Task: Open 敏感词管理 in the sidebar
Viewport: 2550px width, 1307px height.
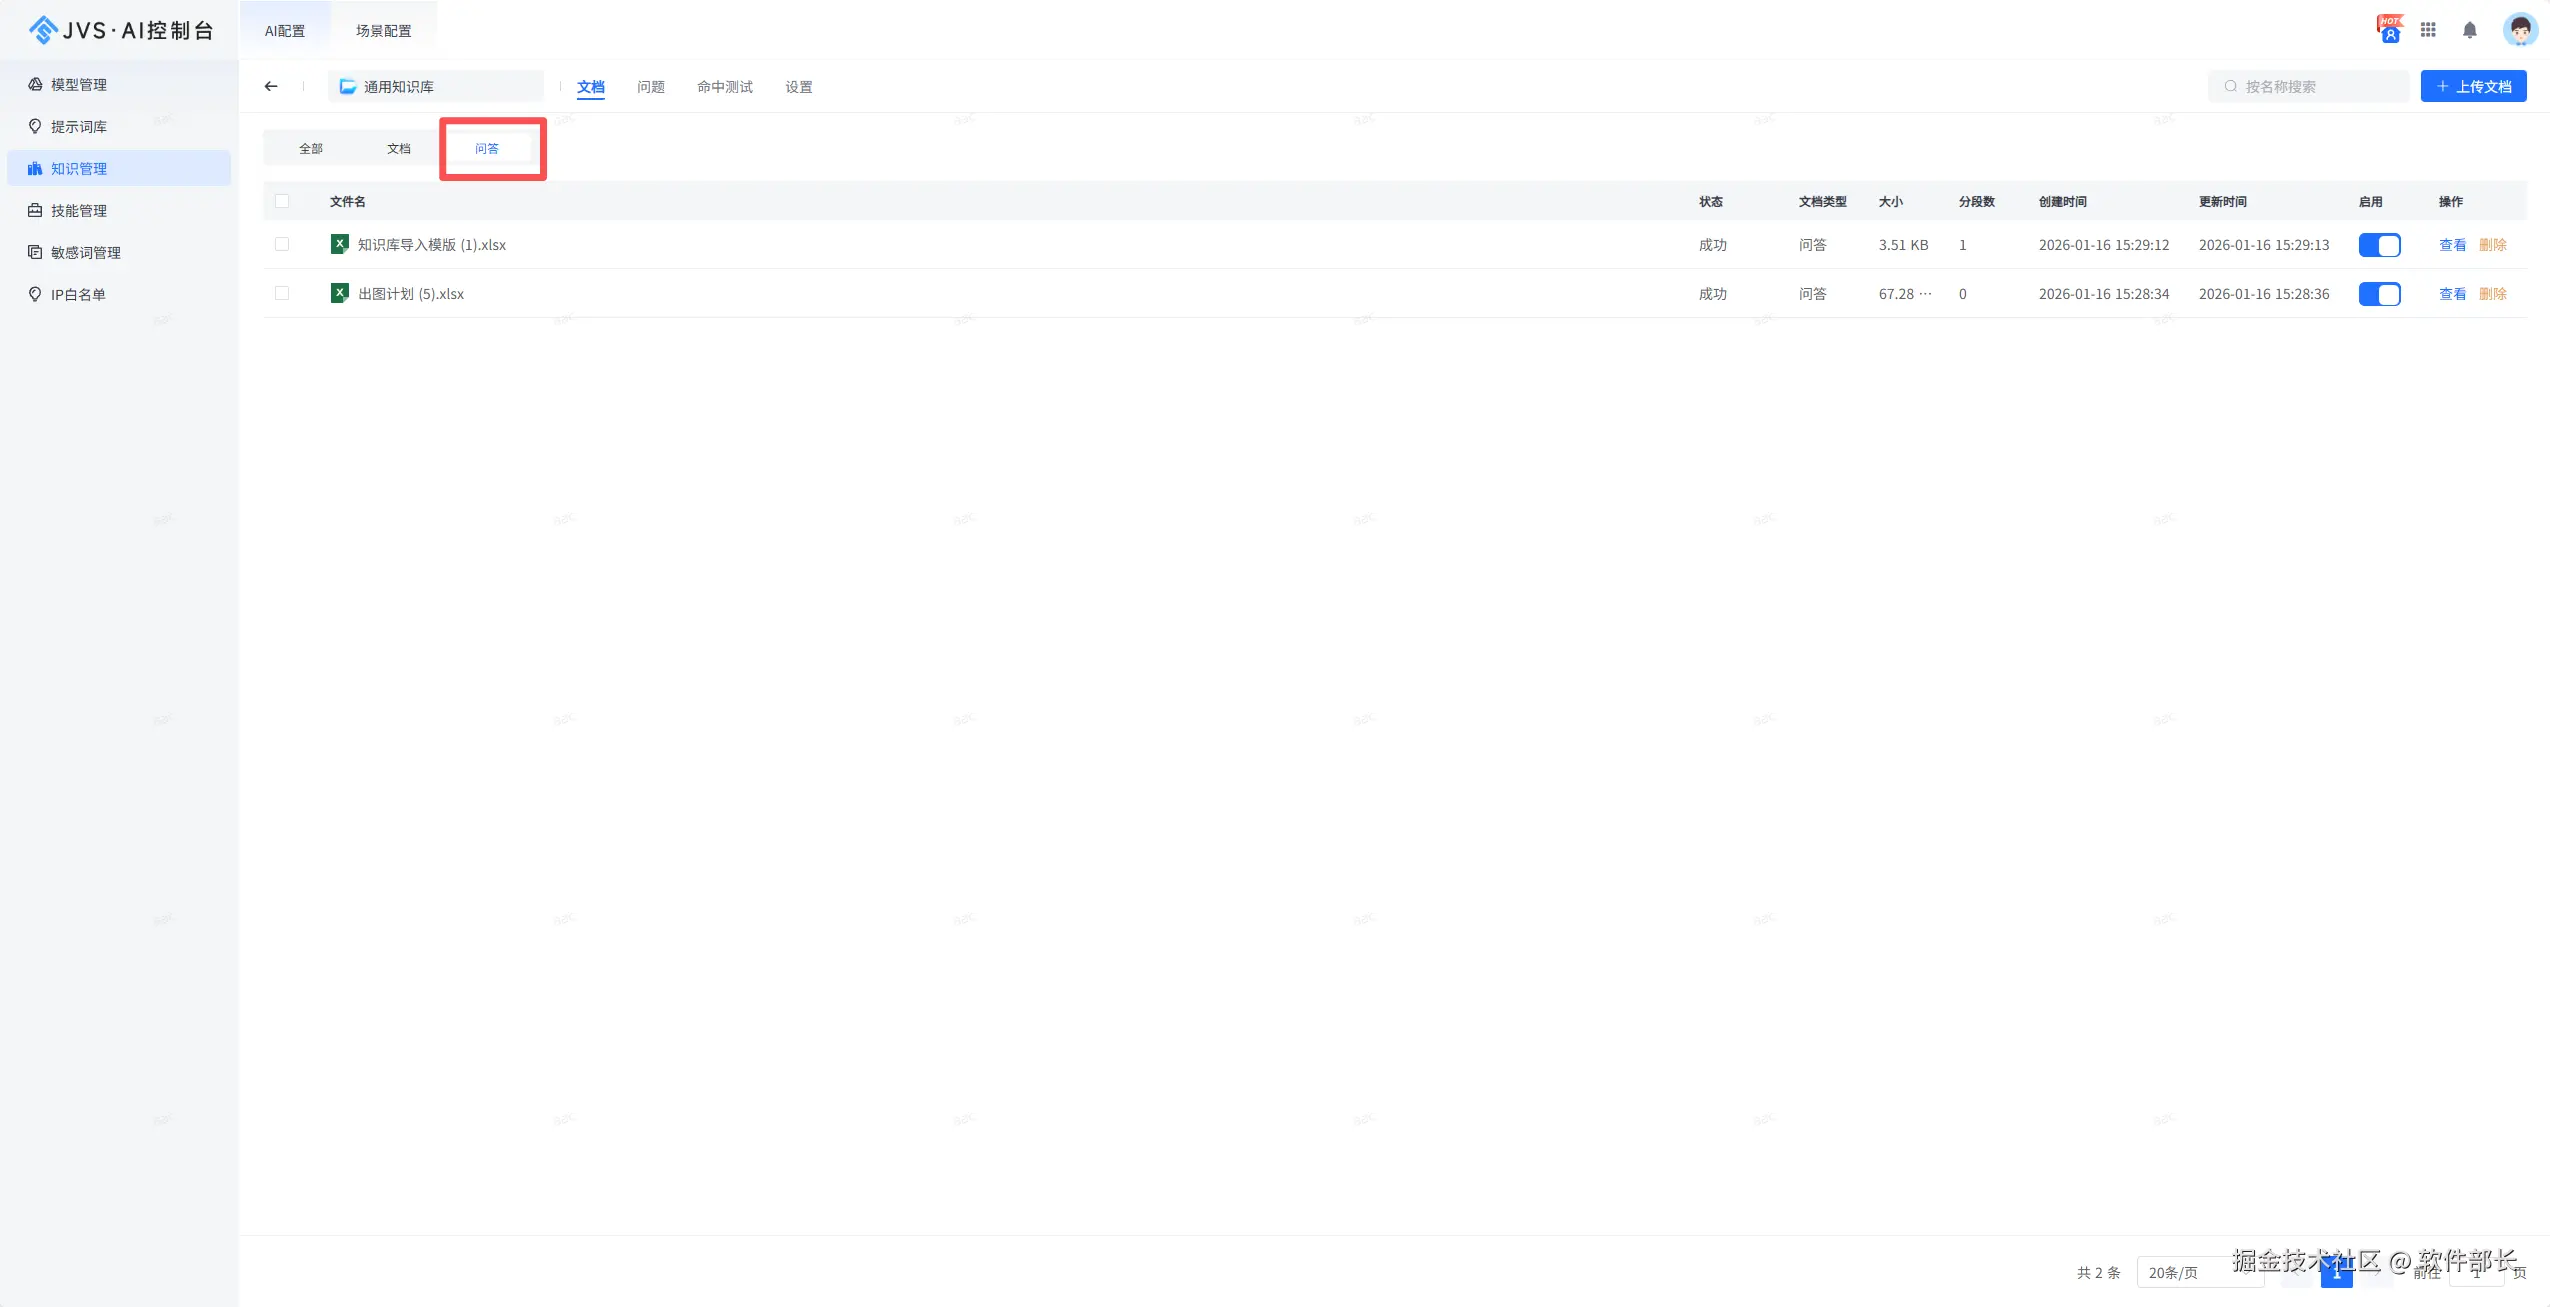Action: point(85,253)
